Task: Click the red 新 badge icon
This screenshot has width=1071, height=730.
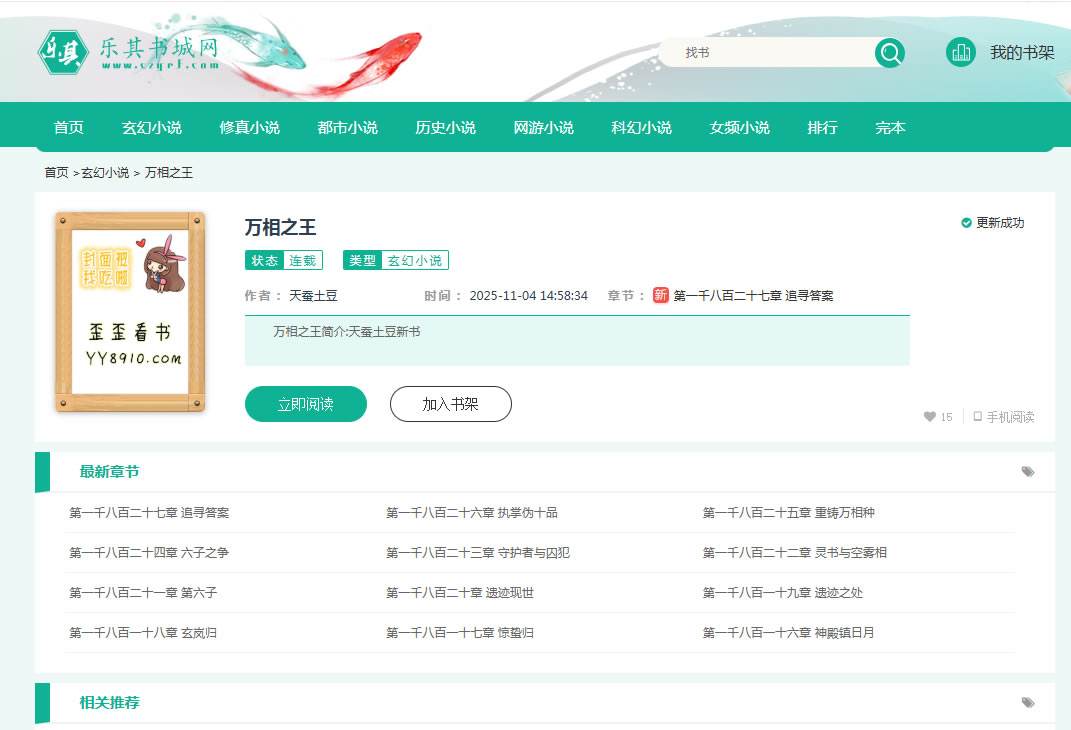Action: [x=660, y=295]
